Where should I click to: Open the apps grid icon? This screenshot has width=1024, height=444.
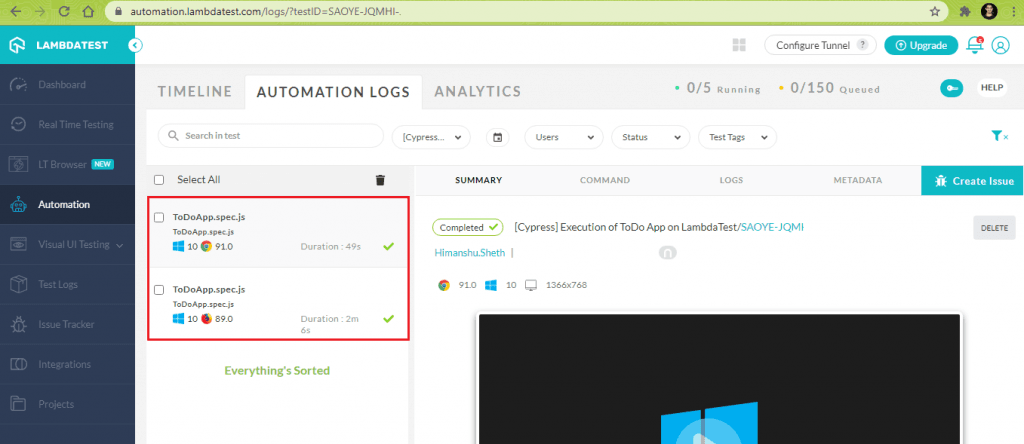tap(739, 45)
